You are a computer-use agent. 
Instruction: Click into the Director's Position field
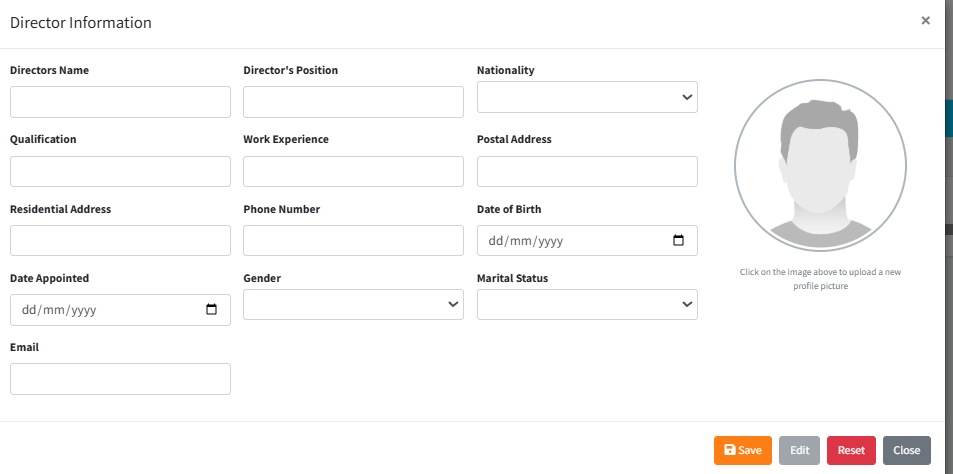point(353,102)
